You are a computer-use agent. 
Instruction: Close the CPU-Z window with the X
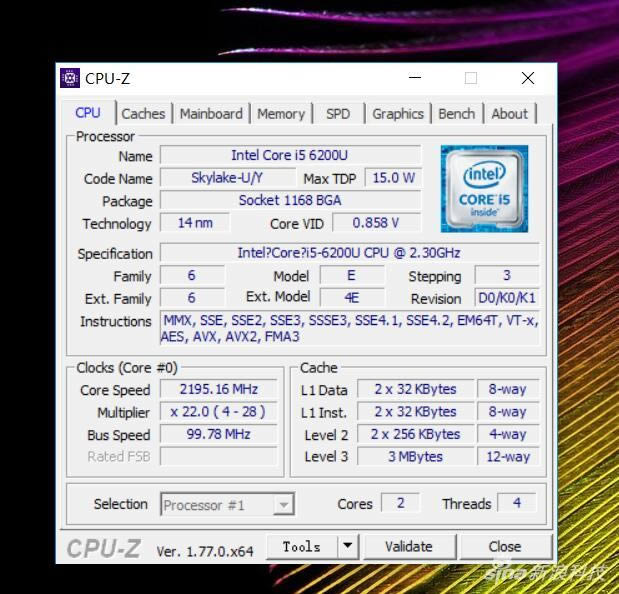(x=528, y=78)
